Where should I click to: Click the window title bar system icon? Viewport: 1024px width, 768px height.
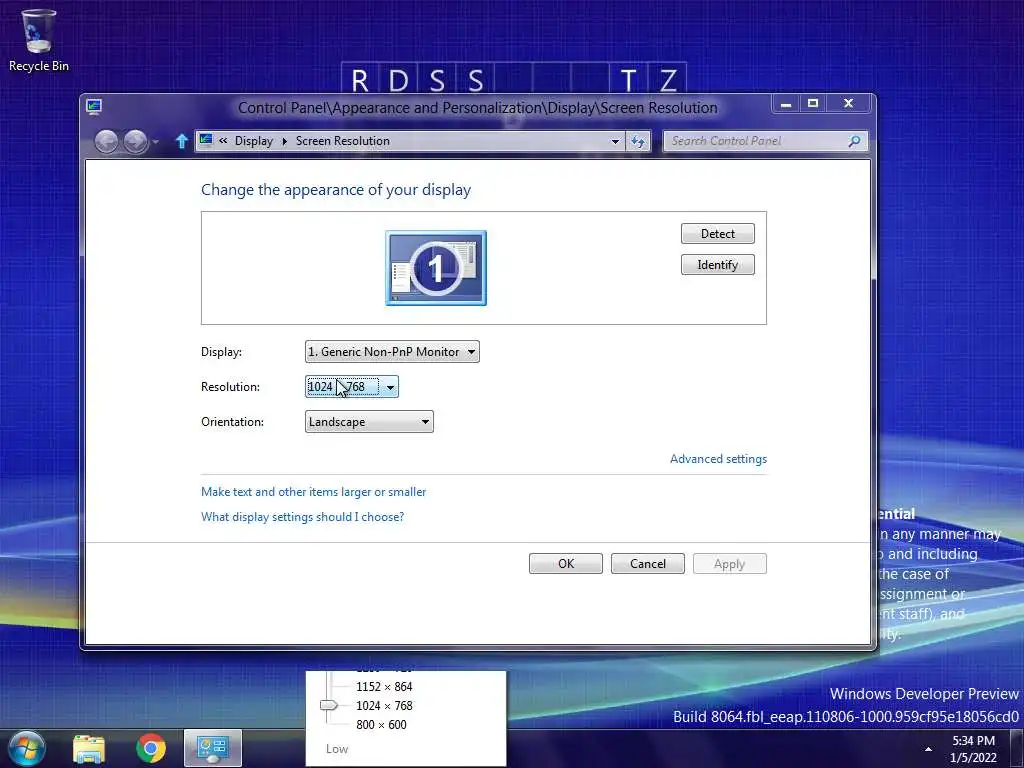(x=94, y=106)
